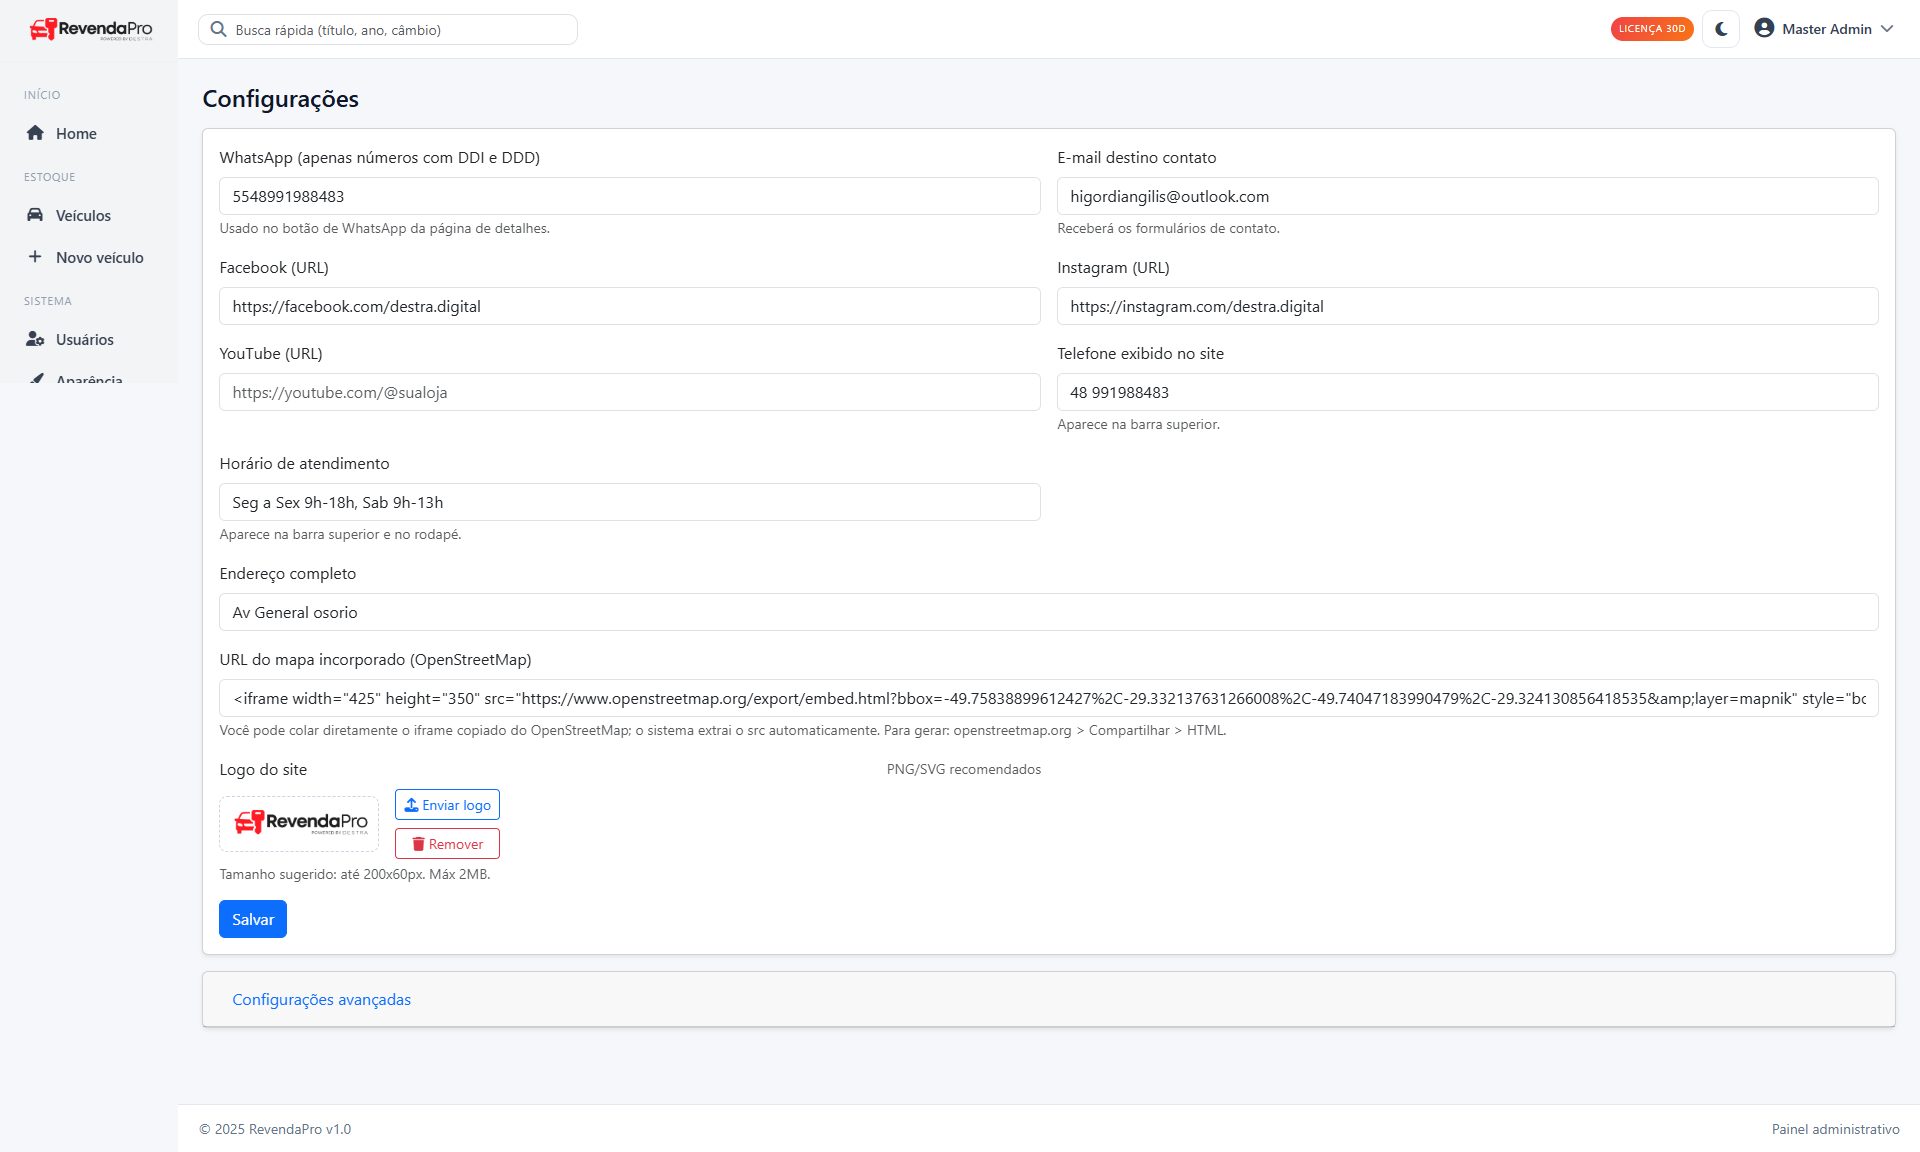Screen dimensions: 1920x1152
Task: Toggle dark mode moon icon
Action: pyautogui.click(x=1721, y=29)
